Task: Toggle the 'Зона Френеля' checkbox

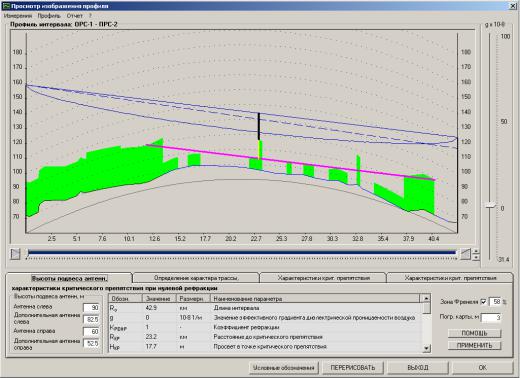Action: coord(483,302)
